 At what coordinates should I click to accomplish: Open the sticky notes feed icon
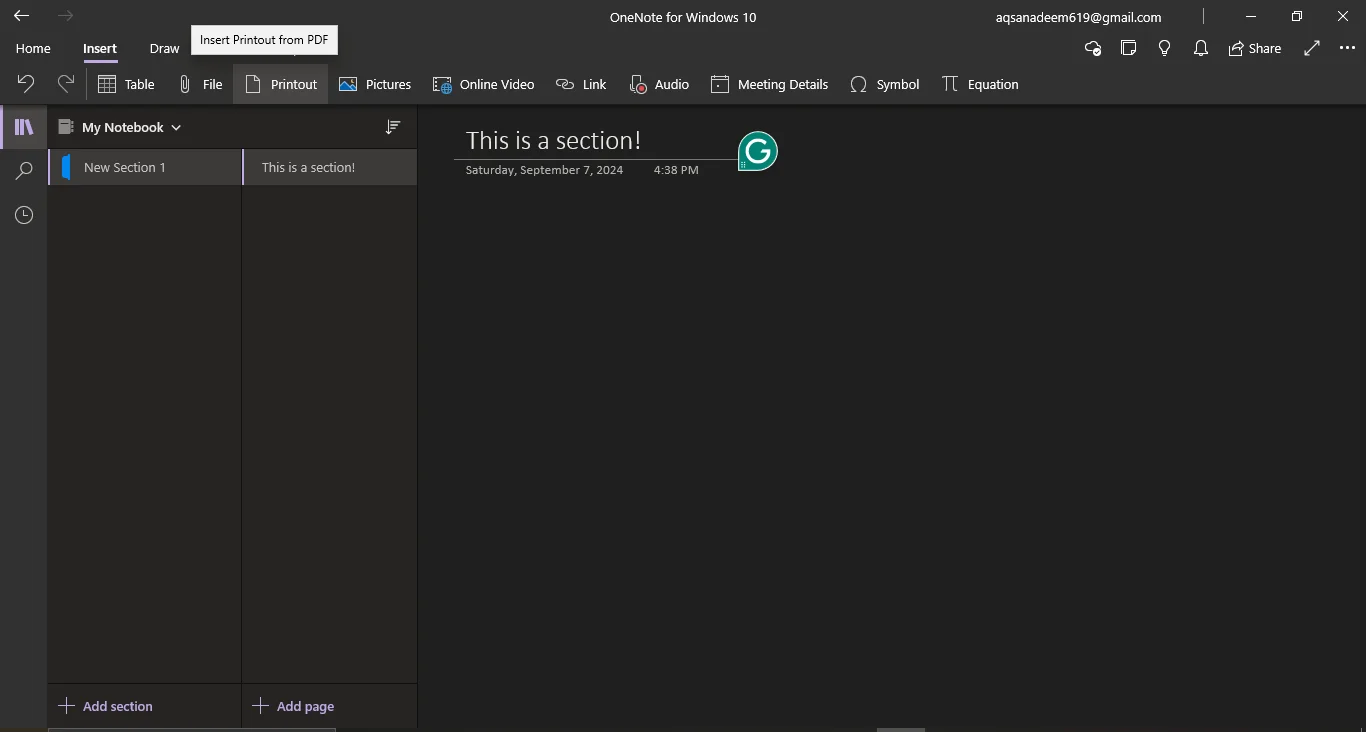point(1129,48)
